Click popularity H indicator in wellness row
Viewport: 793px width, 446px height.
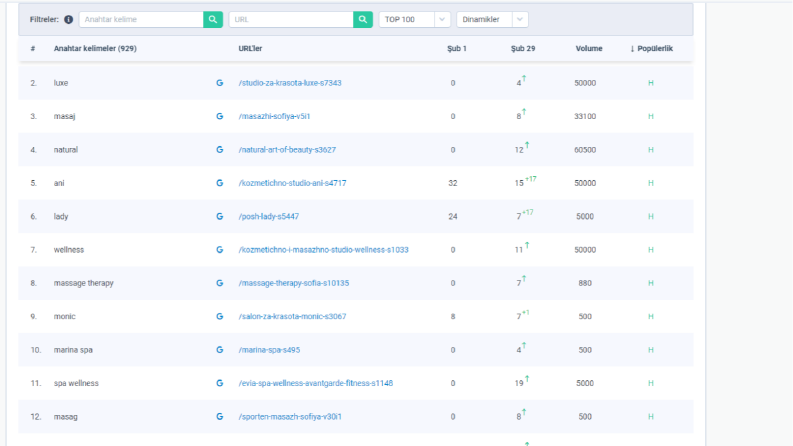click(x=651, y=250)
